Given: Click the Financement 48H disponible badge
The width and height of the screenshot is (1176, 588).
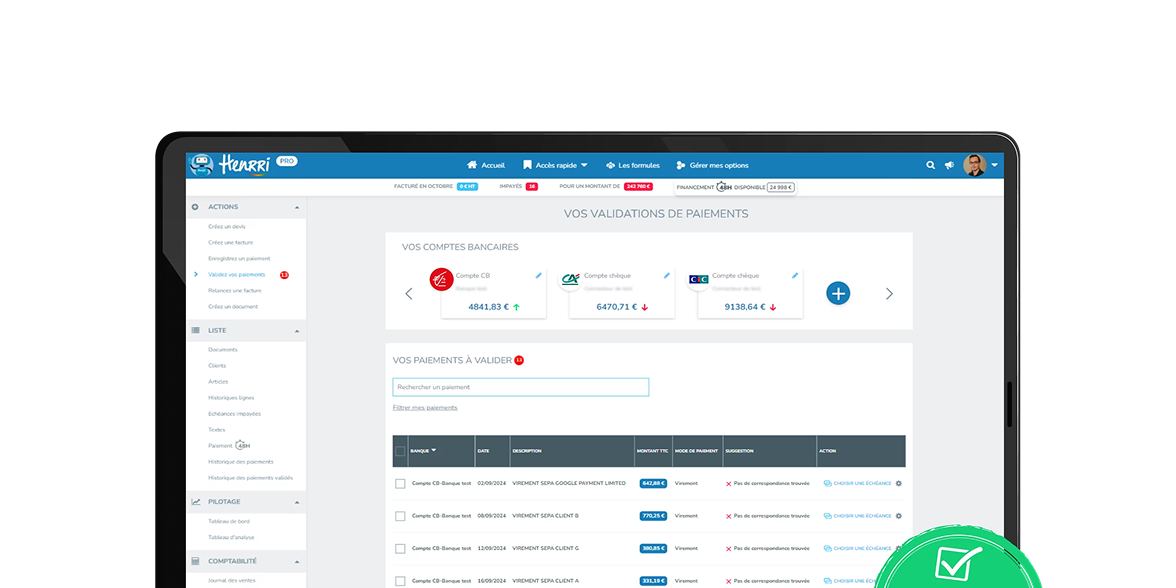Looking at the screenshot, I should pyautogui.click(x=735, y=187).
